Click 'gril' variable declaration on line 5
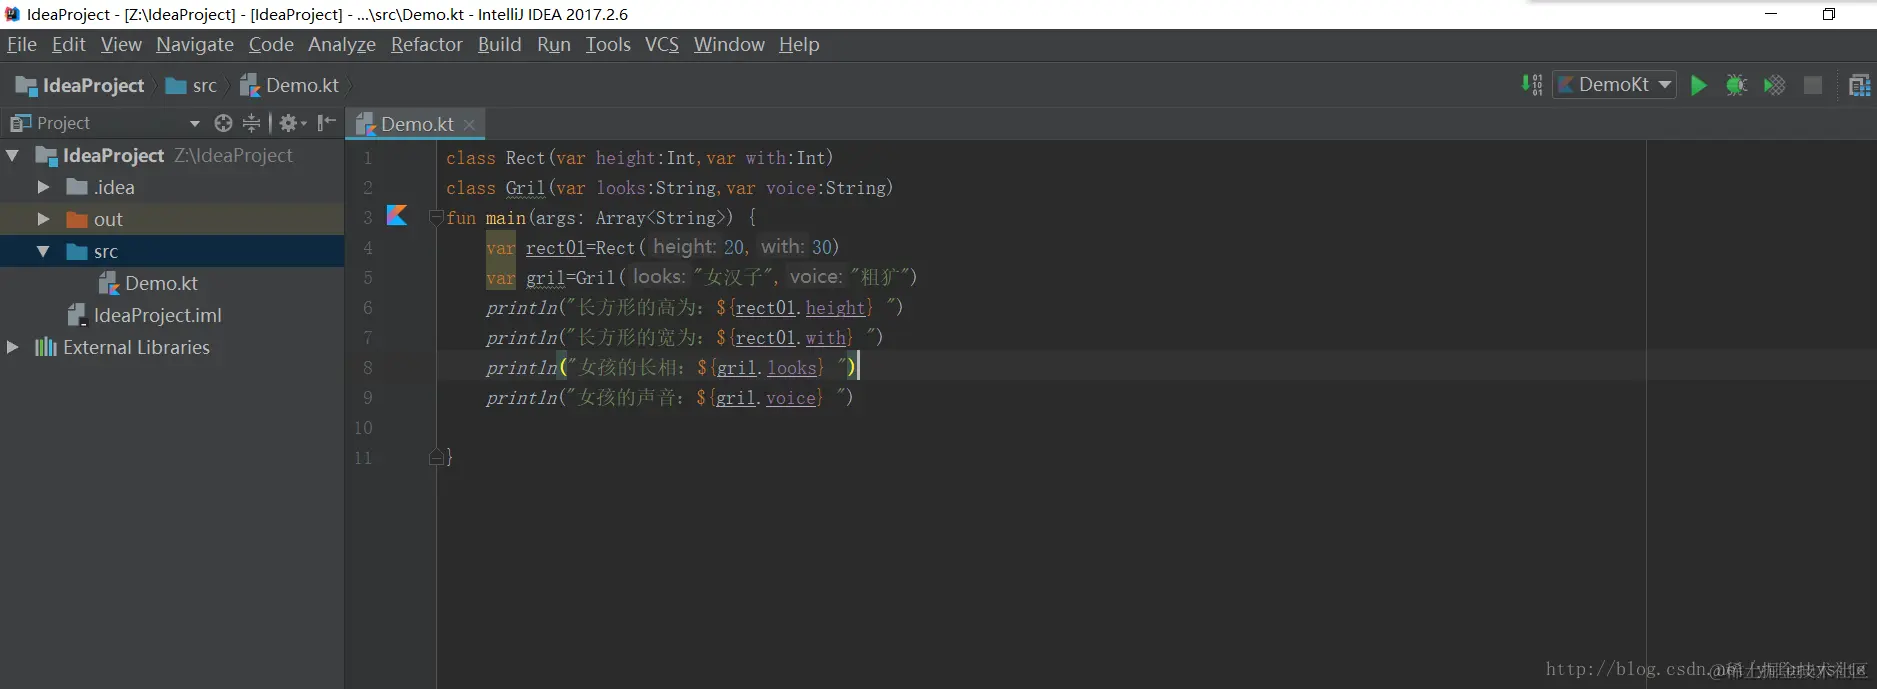1877x689 pixels. (x=545, y=278)
